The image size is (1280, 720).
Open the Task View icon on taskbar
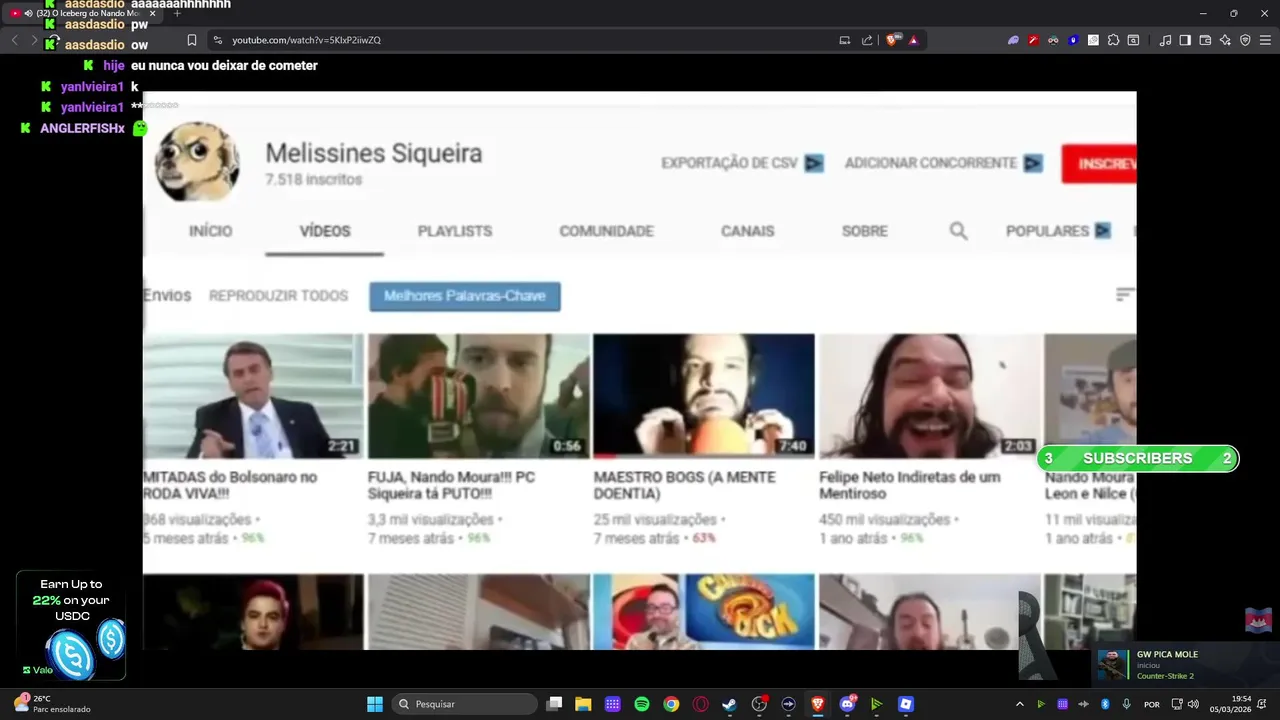554,704
